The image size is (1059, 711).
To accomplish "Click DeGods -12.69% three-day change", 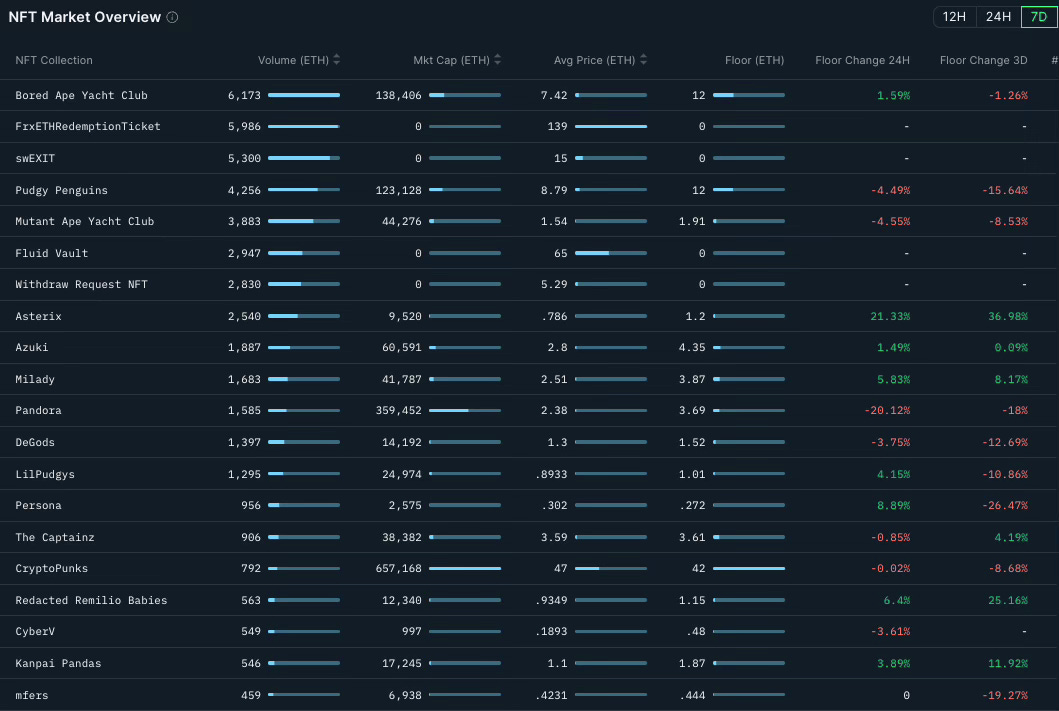I will click(x=1005, y=442).
